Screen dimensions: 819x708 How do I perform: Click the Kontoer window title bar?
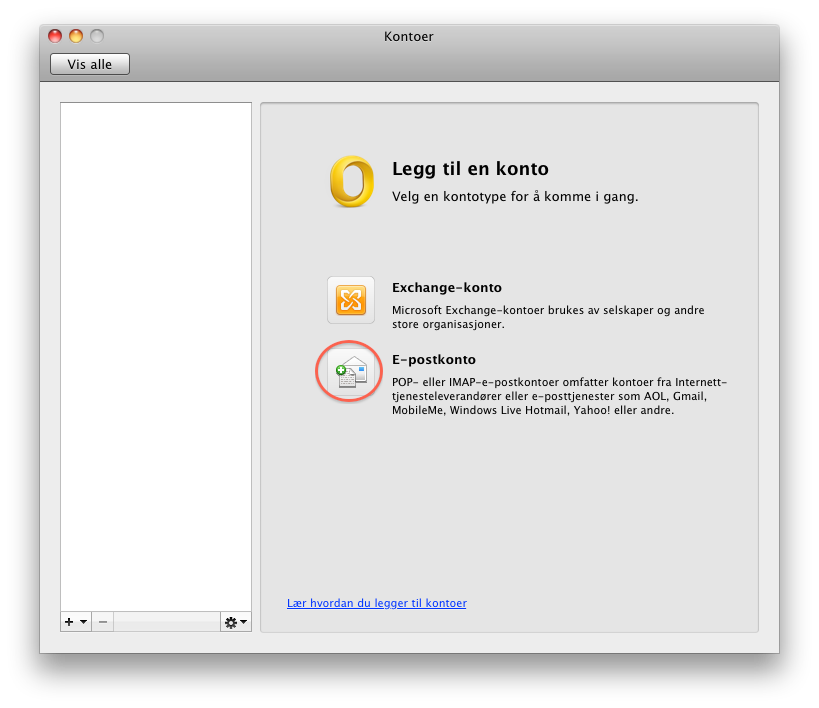(408, 37)
